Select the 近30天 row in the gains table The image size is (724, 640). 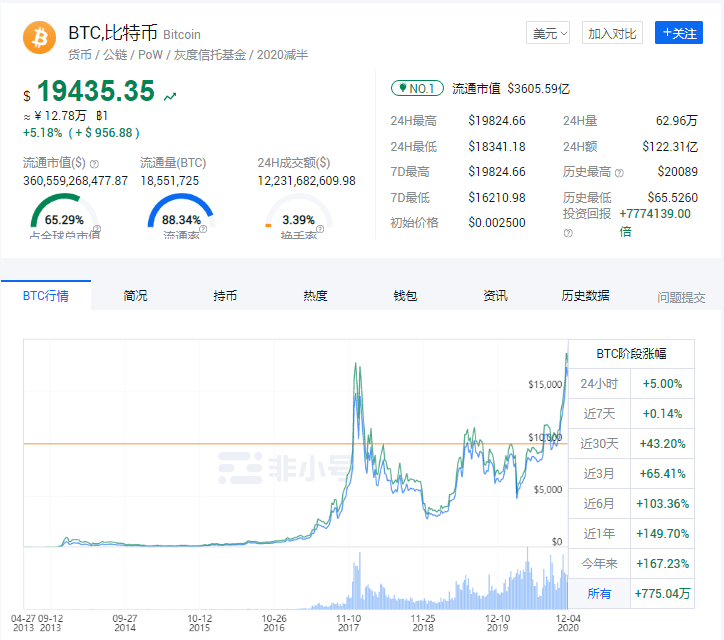600,443
